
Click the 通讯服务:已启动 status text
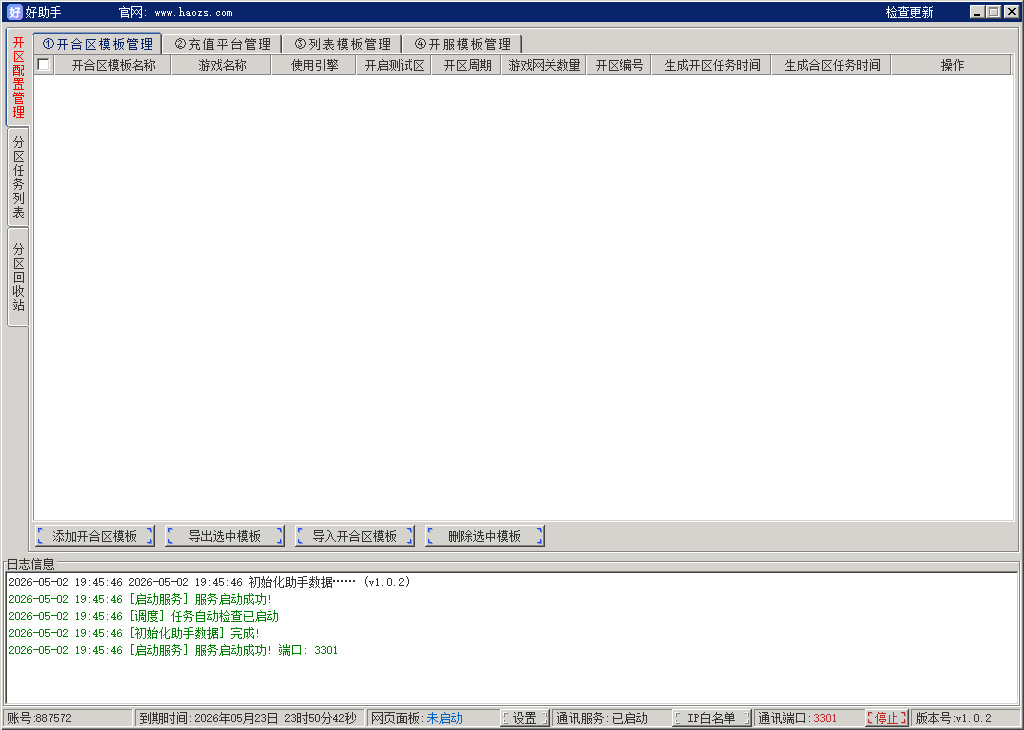[601, 718]
